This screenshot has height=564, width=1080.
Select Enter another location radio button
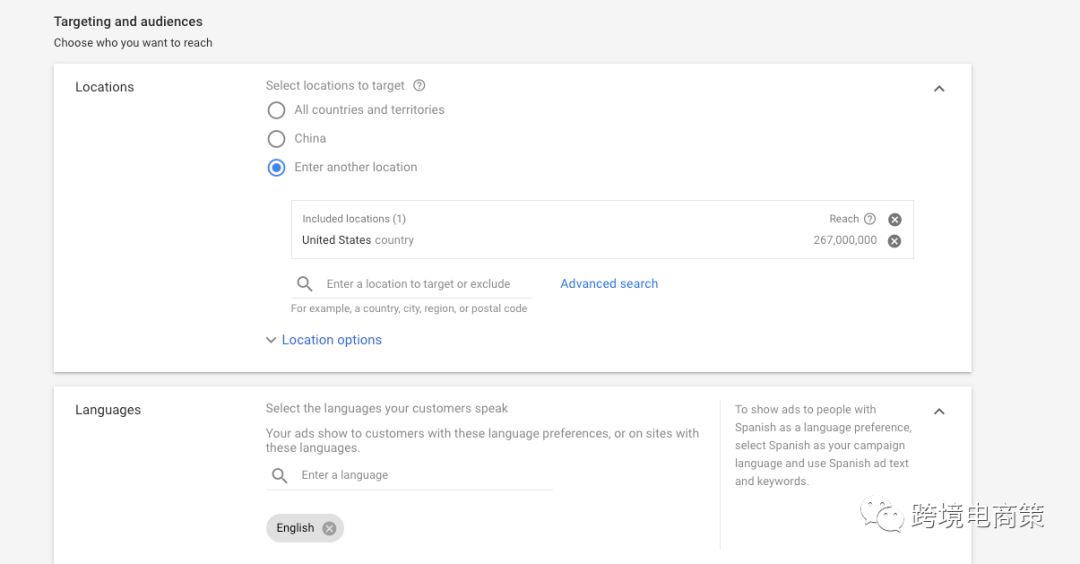click(276, 167)
